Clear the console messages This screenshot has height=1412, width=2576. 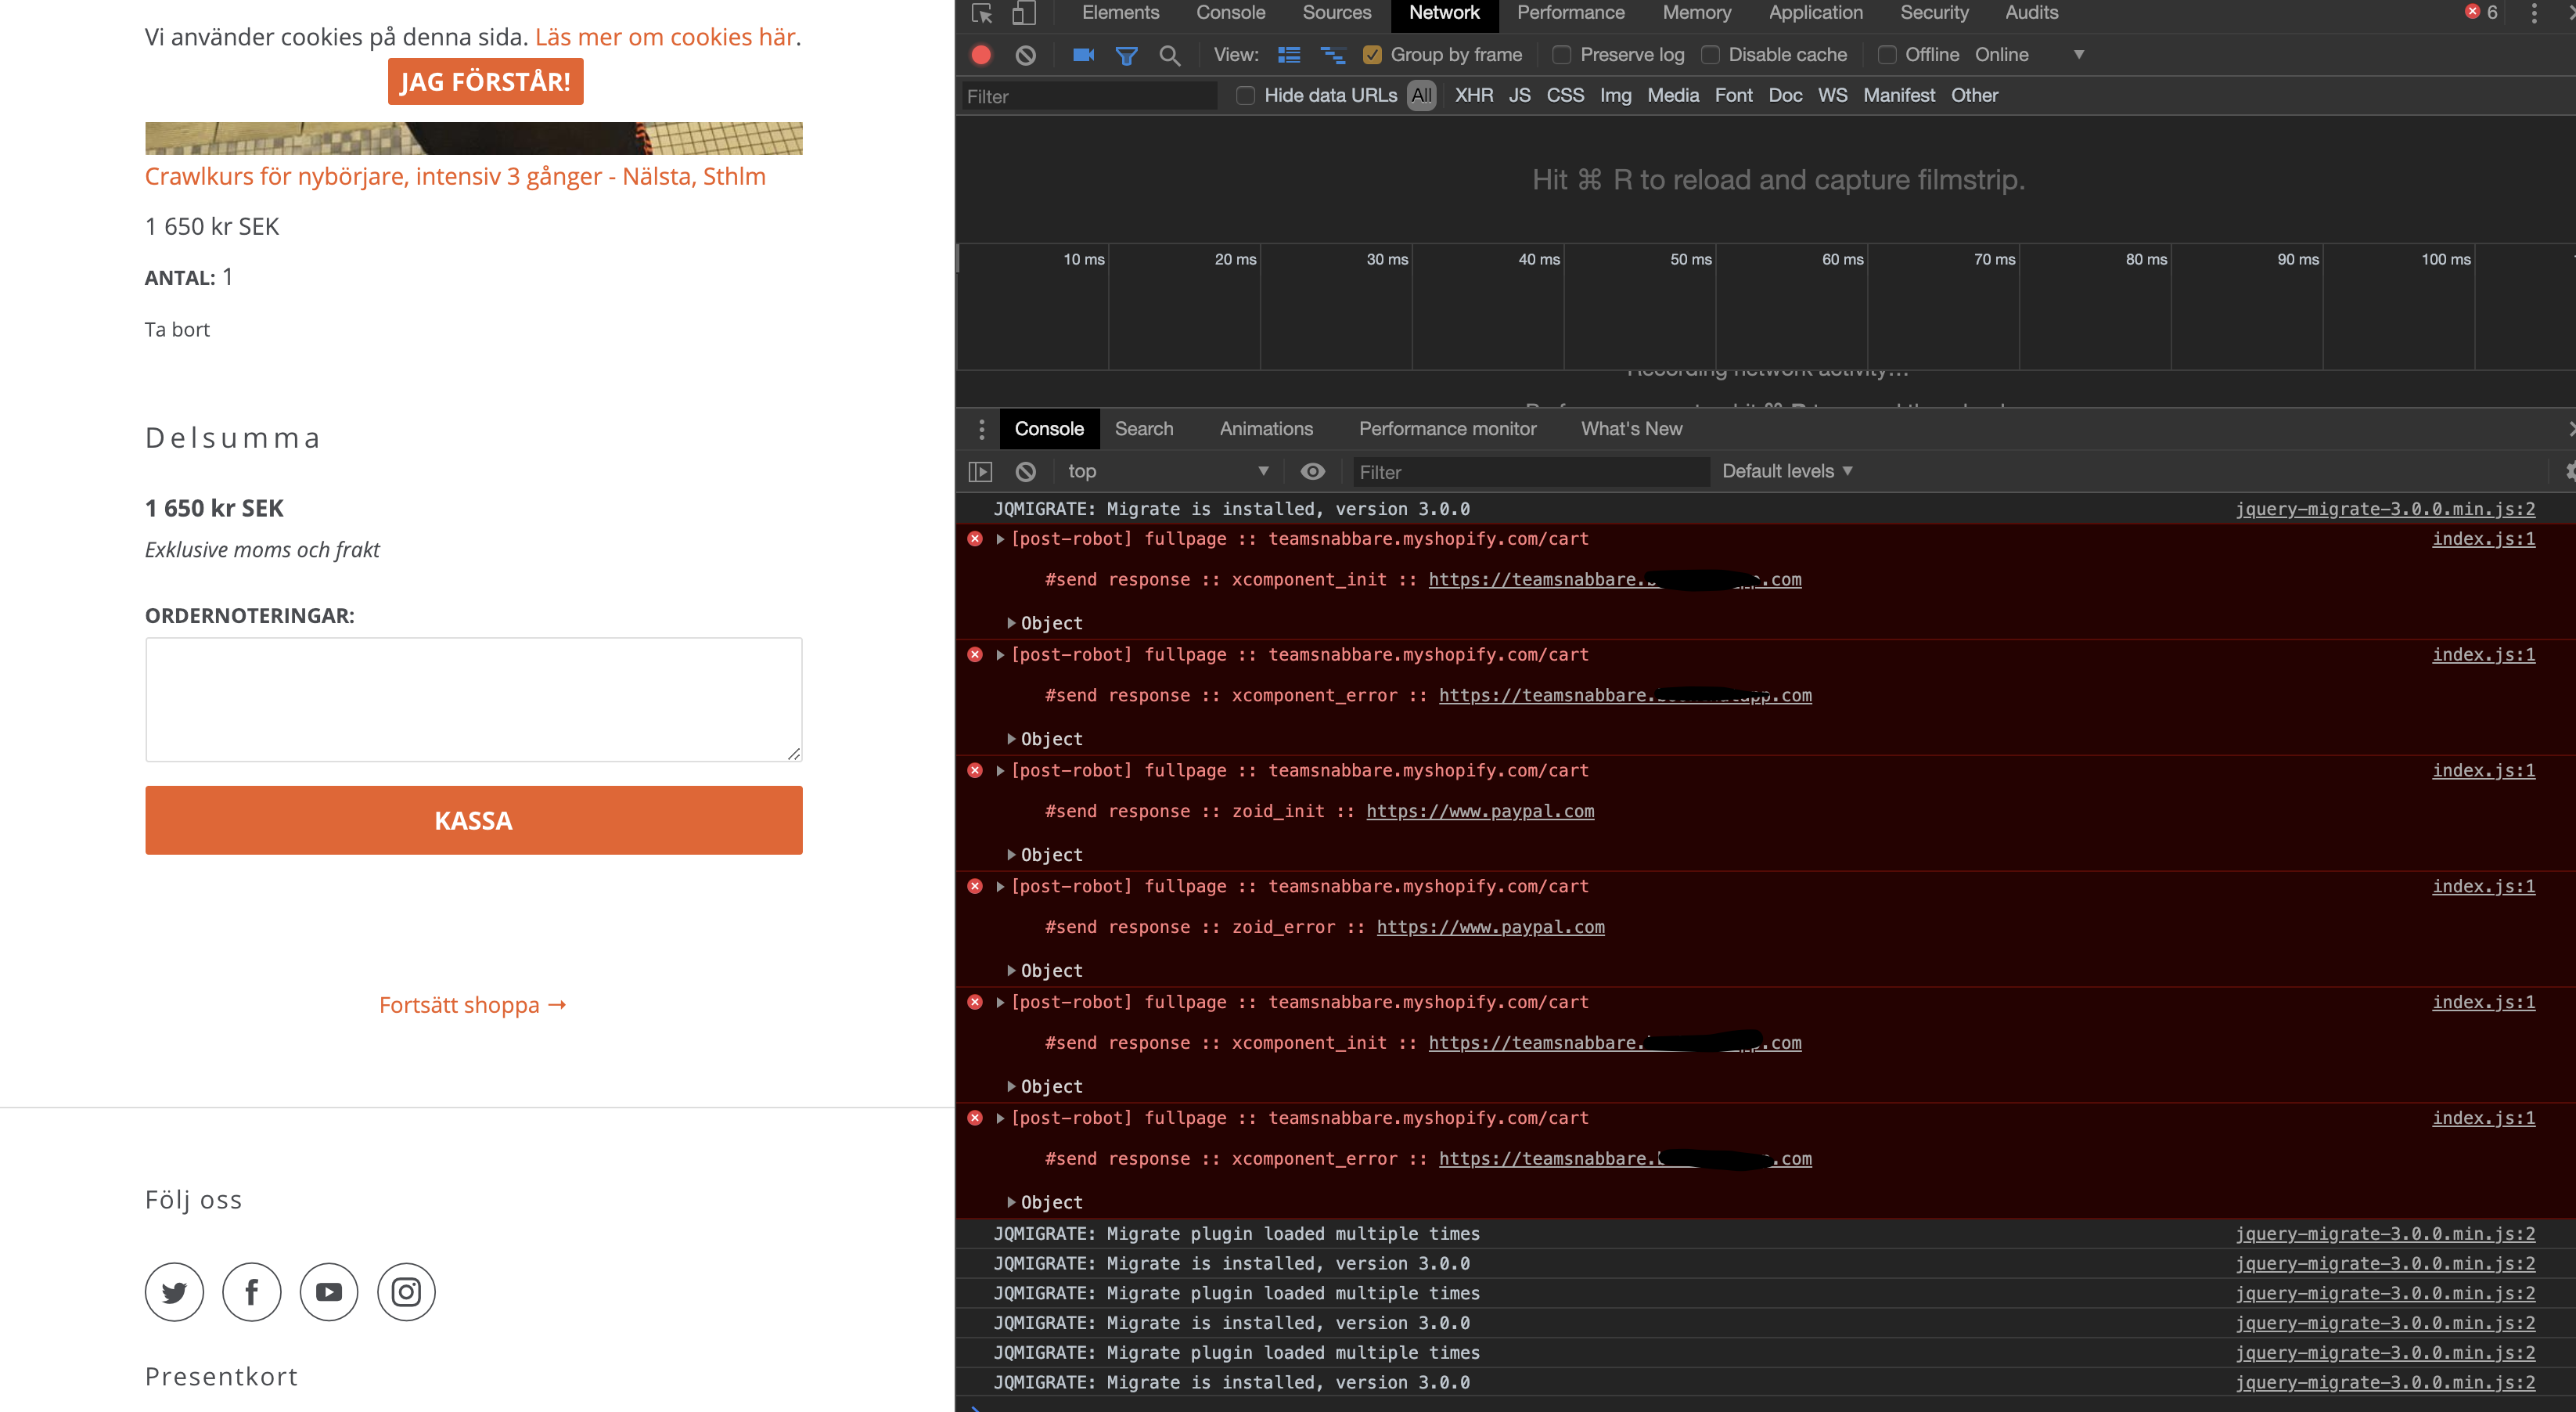(1025, 471)
